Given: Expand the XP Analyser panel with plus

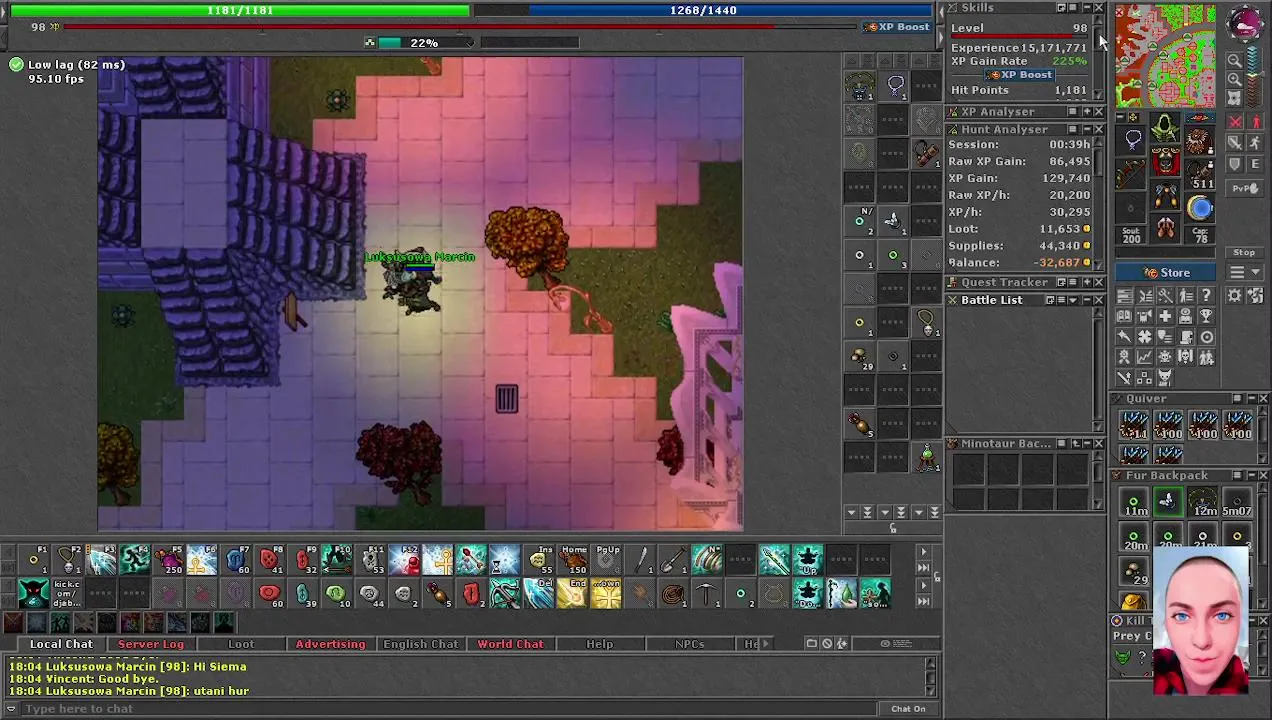Looking at the screenshot, I should pyautogui.click(x=1087, y=112).
